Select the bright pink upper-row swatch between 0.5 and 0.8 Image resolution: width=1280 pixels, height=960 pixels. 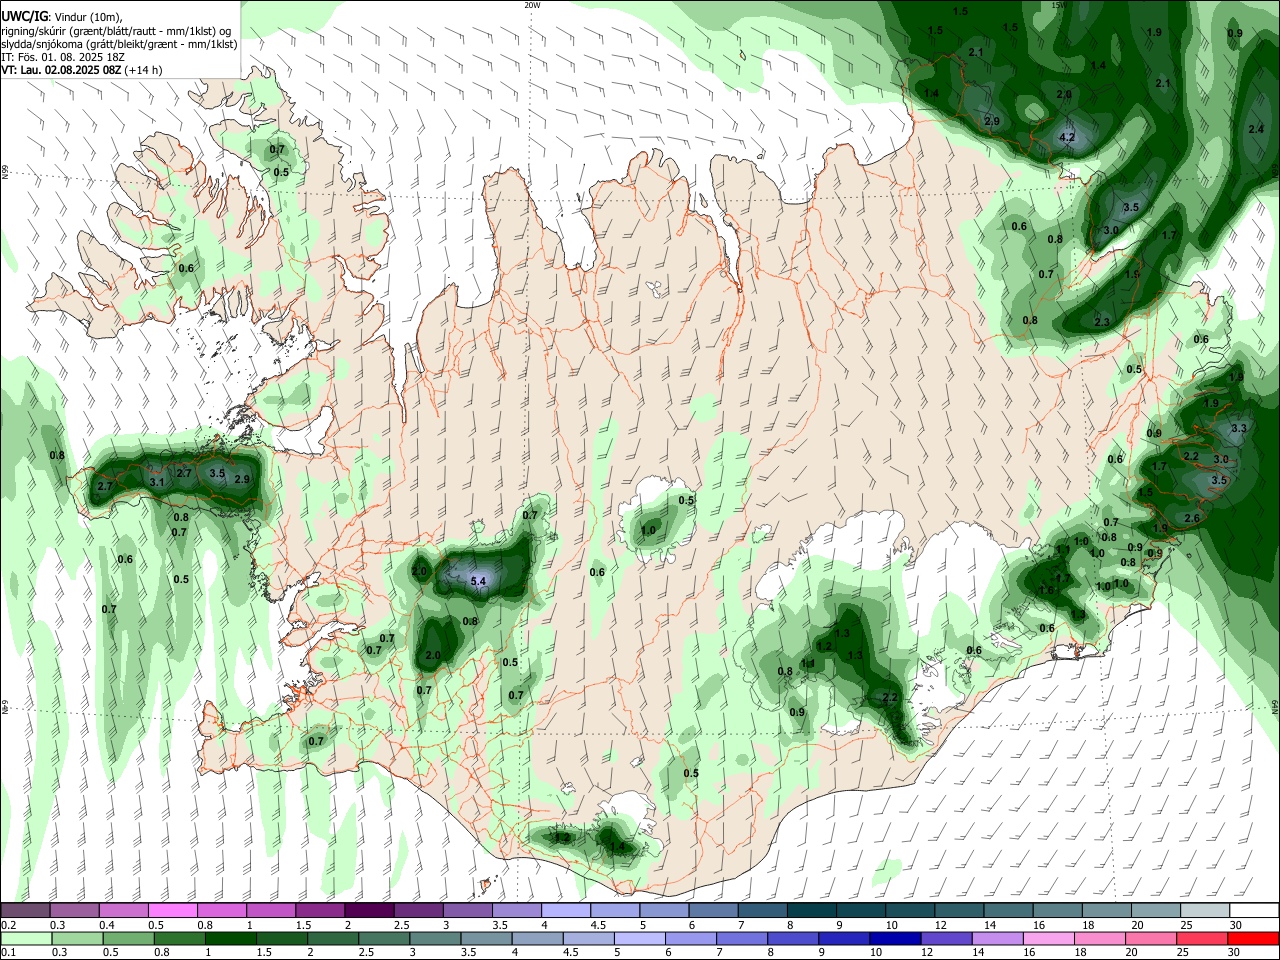point(172,910)
